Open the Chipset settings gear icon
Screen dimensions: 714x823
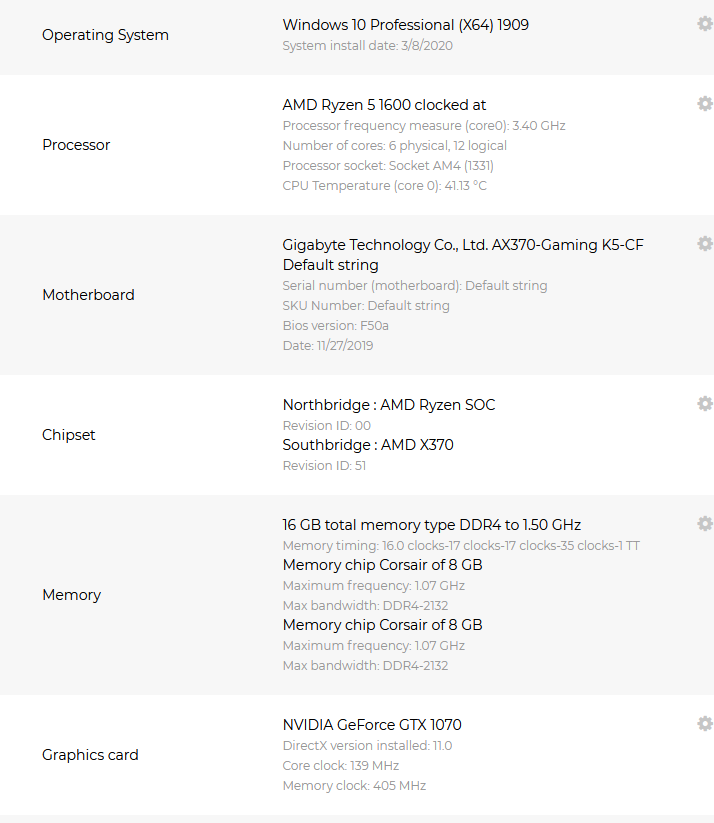(705, 404)
